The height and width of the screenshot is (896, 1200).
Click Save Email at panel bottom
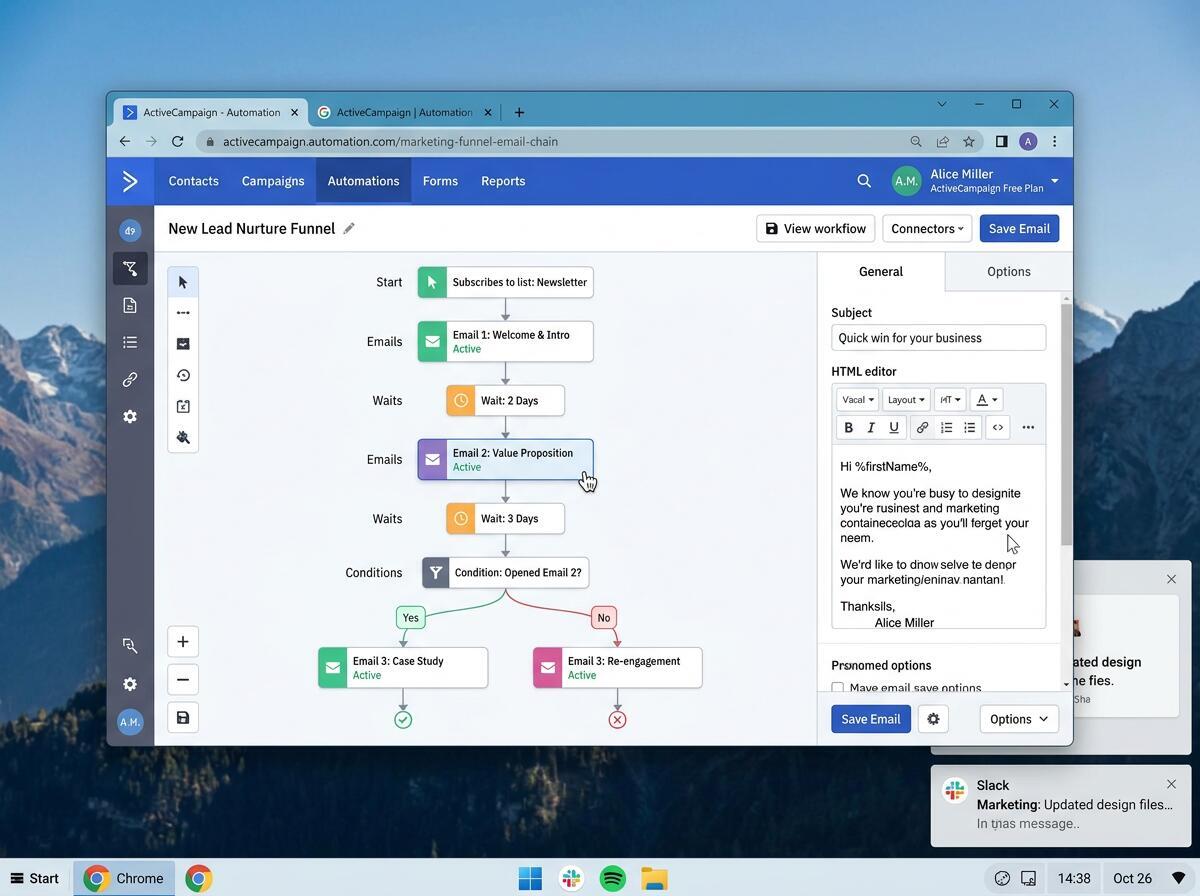(870, 719)
